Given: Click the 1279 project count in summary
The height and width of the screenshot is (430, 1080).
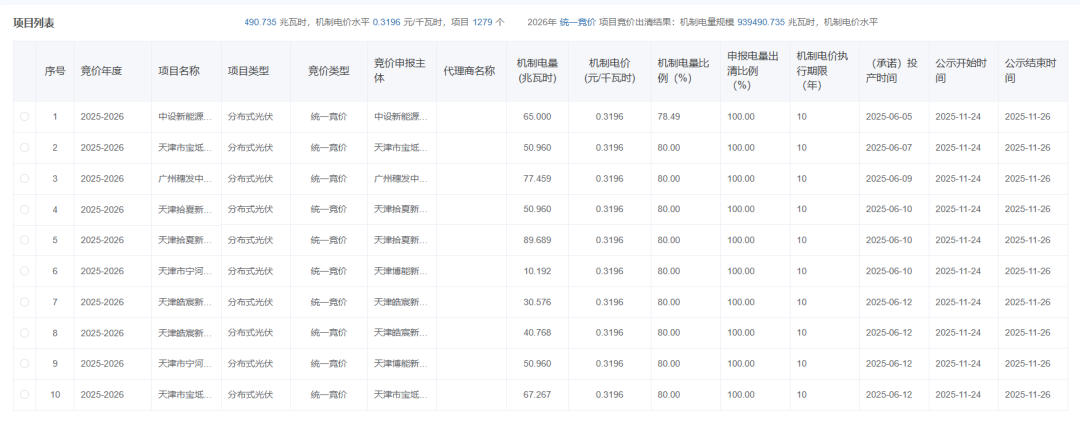Looking at the screenshot, I should click(x=484, y=21).
